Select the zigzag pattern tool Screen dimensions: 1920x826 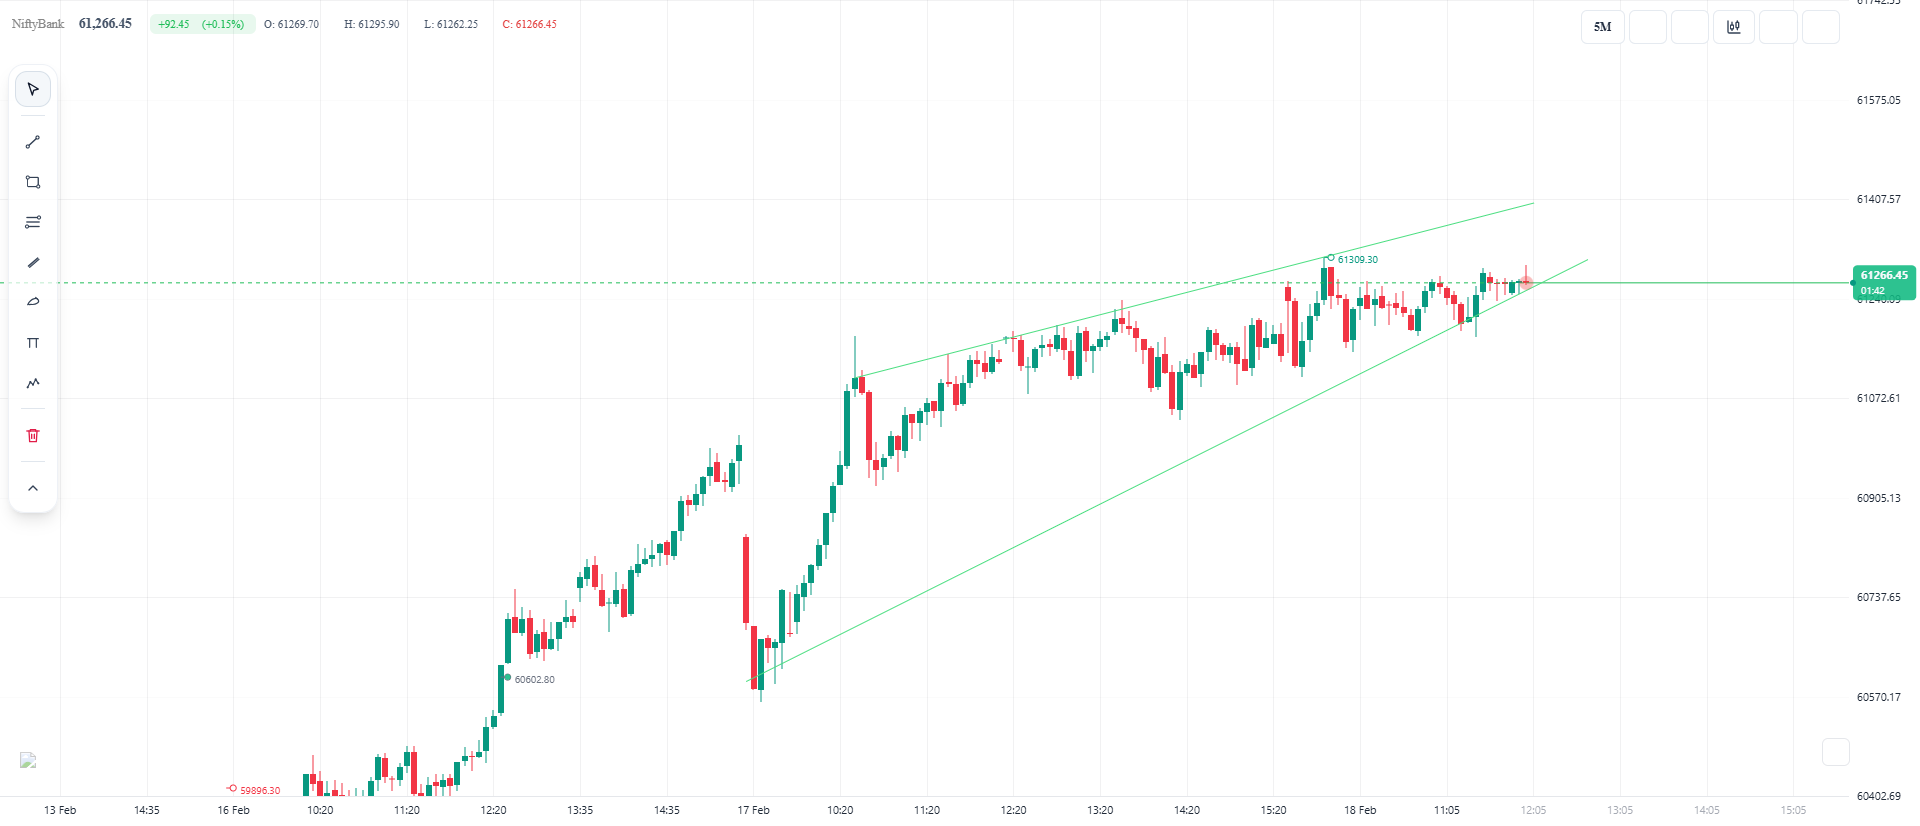coord(33,383)
